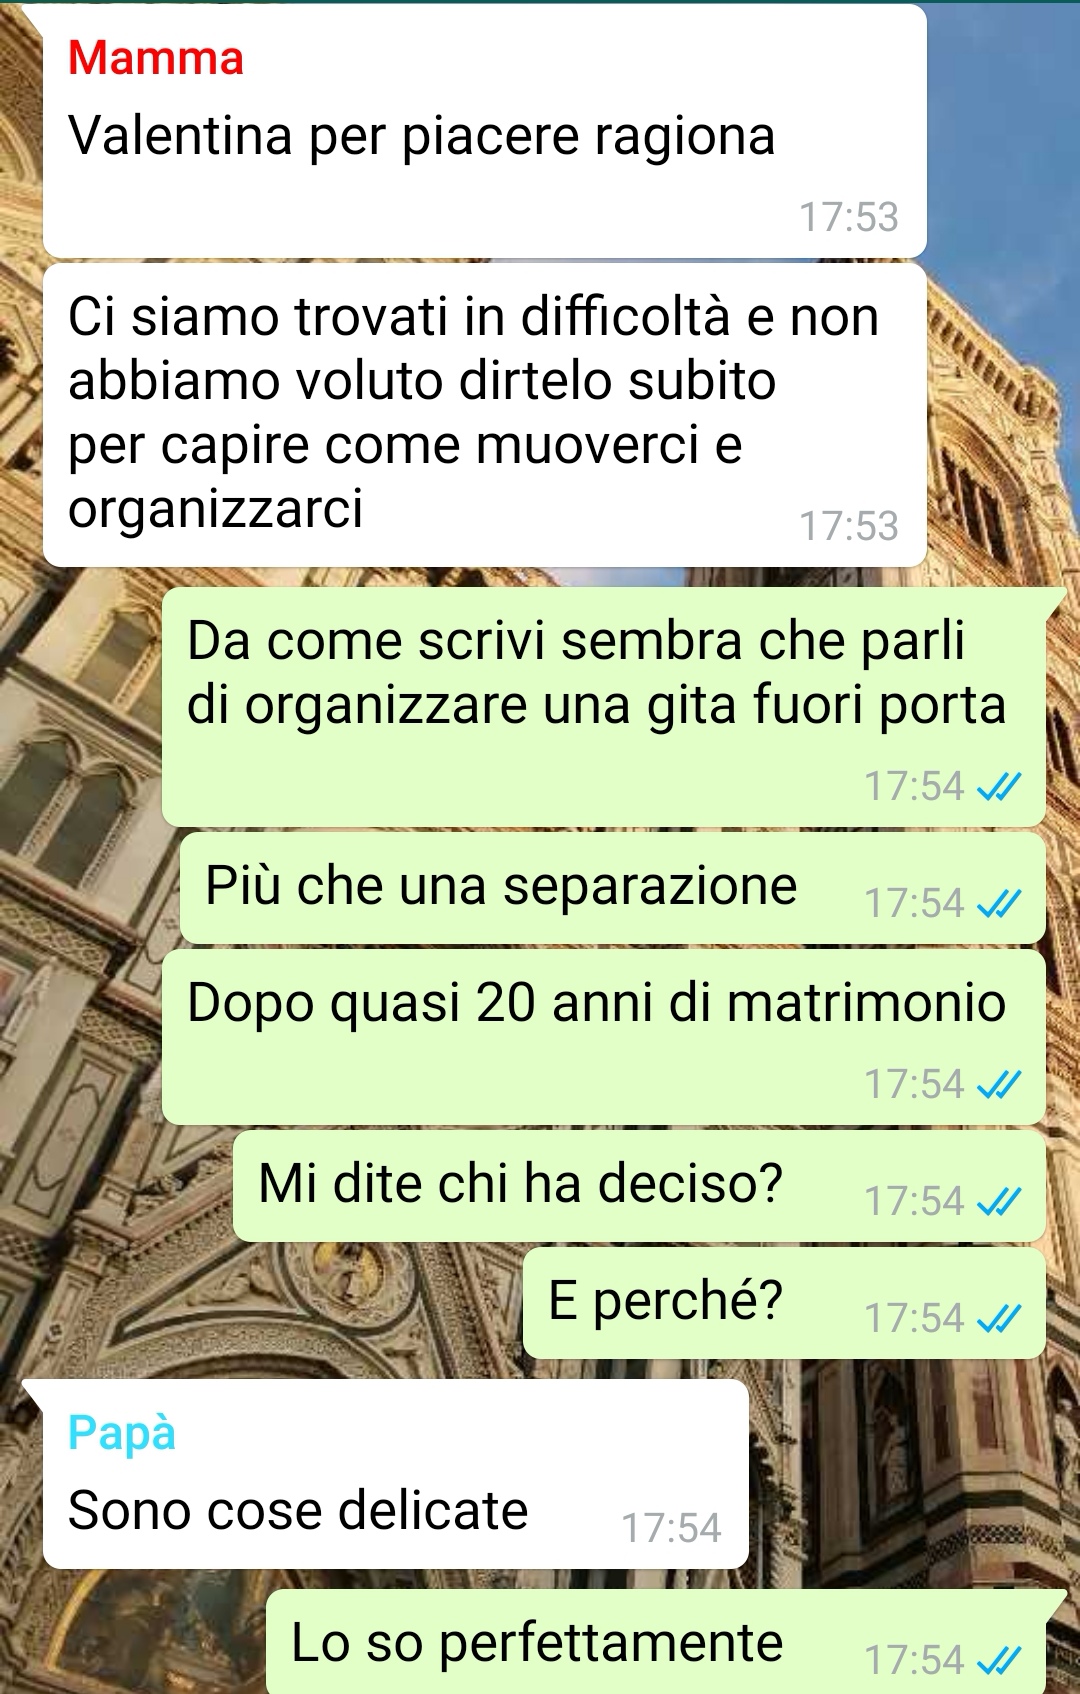Select the 'Più che una separazione' message

[x=613, y=888]
